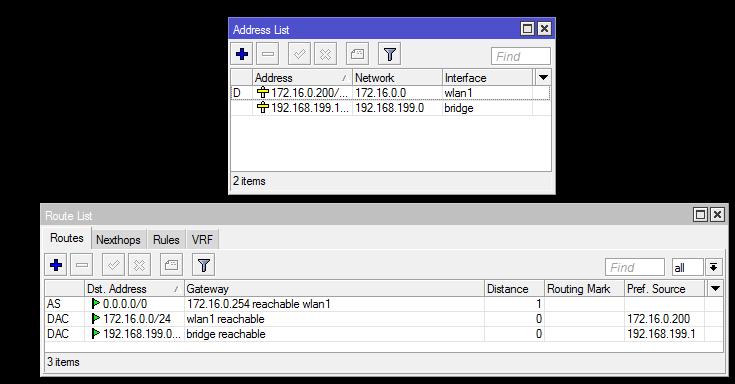
Task: Click the Find field in Address List
Action: pos(521,56)
